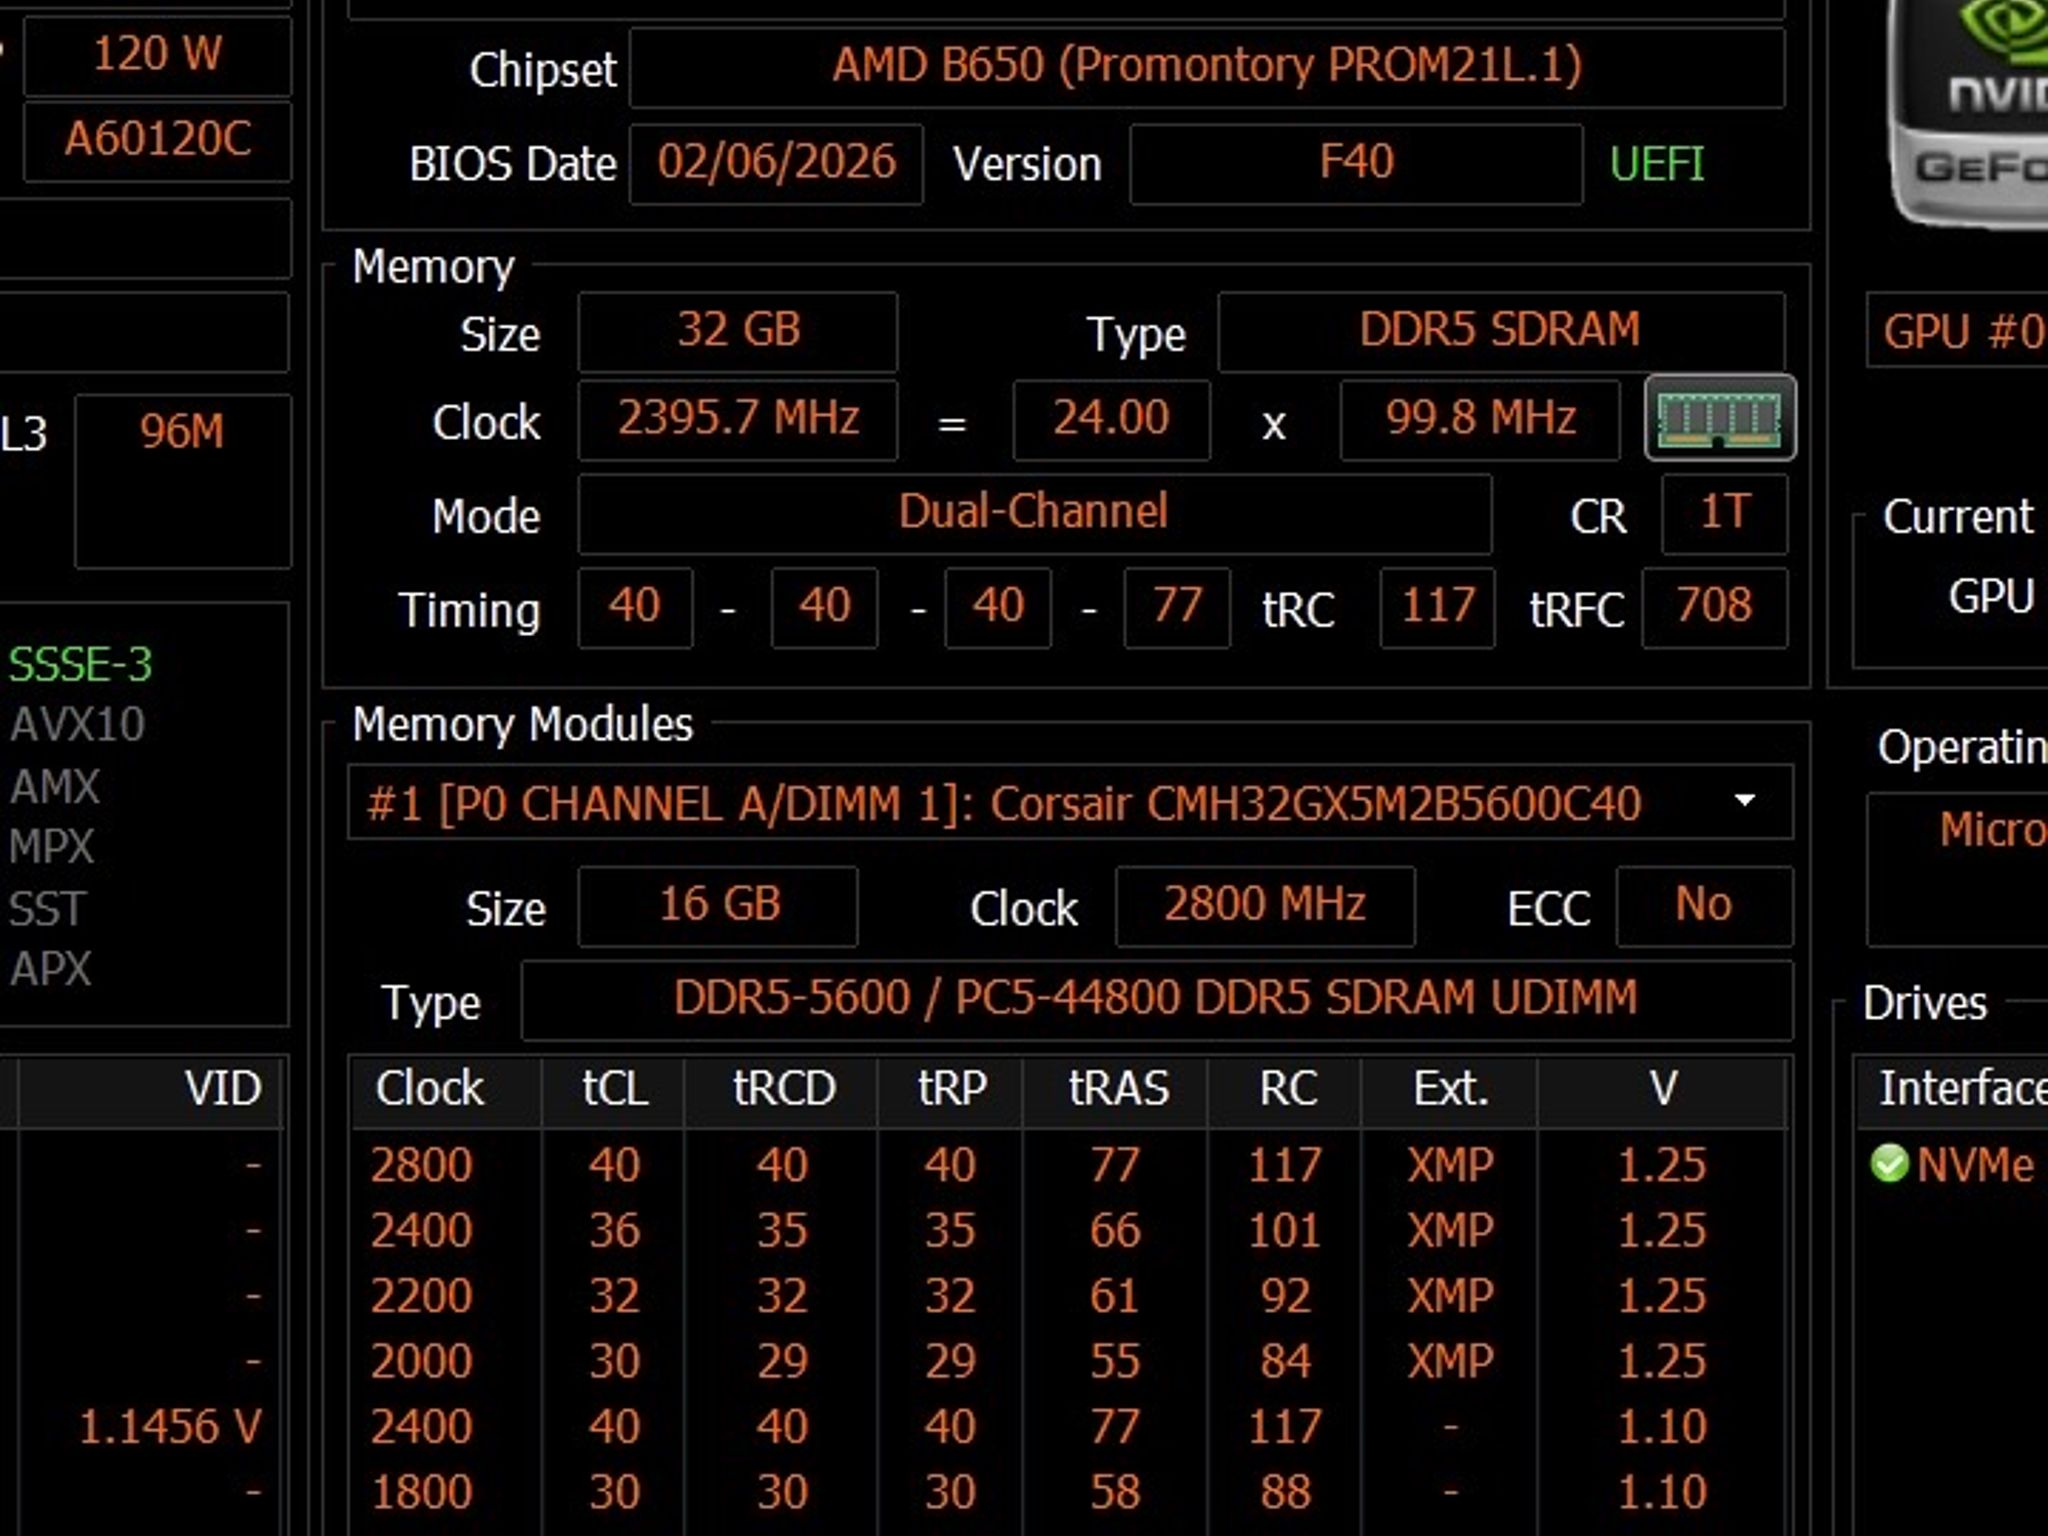
Task: Select the 2000 XMP timing row
Action: click(1068, 1361)
